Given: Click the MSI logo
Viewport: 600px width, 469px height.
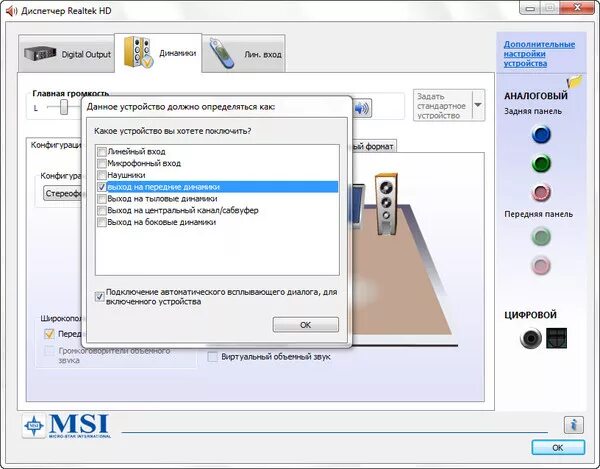Looking at the screenshot, I should [67, 426].
